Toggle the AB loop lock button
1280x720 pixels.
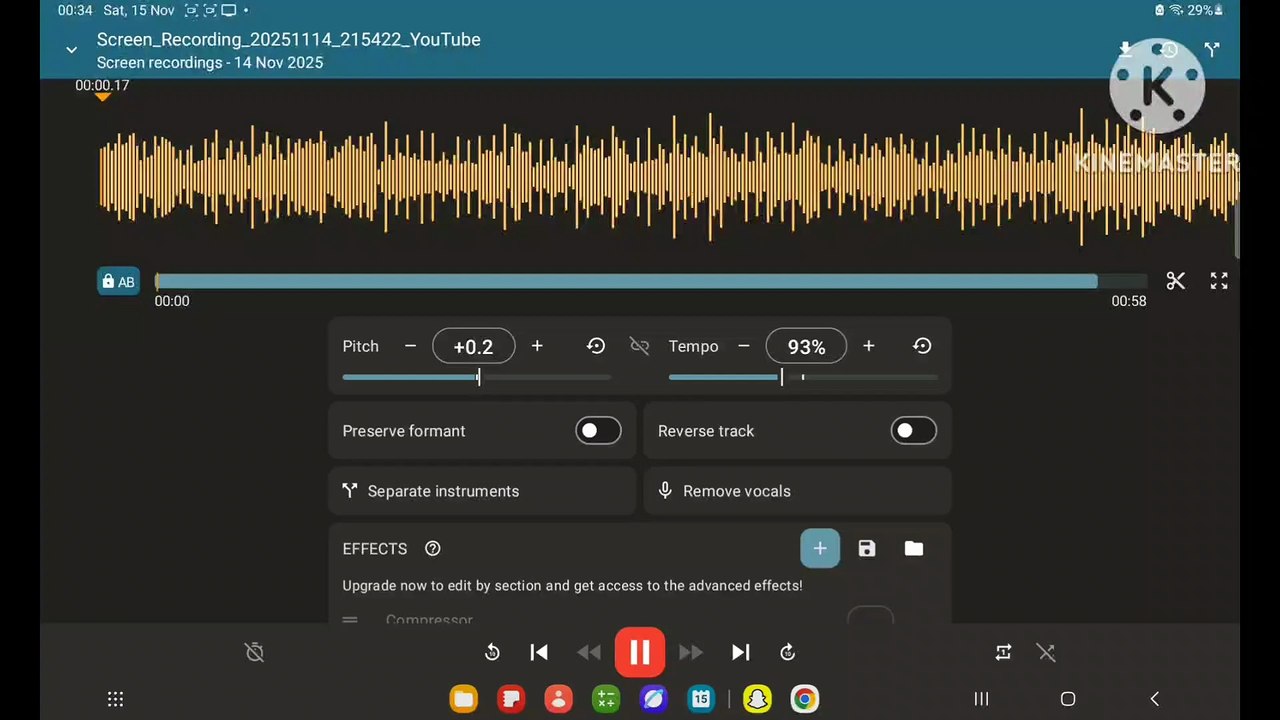coord(118,282)
